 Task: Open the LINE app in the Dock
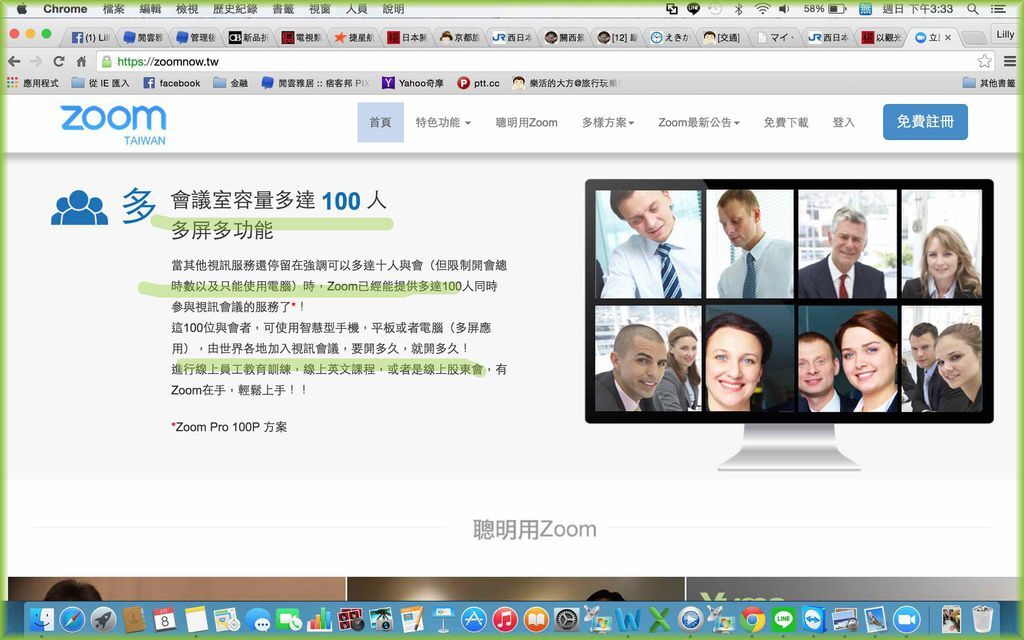(783, 618)
